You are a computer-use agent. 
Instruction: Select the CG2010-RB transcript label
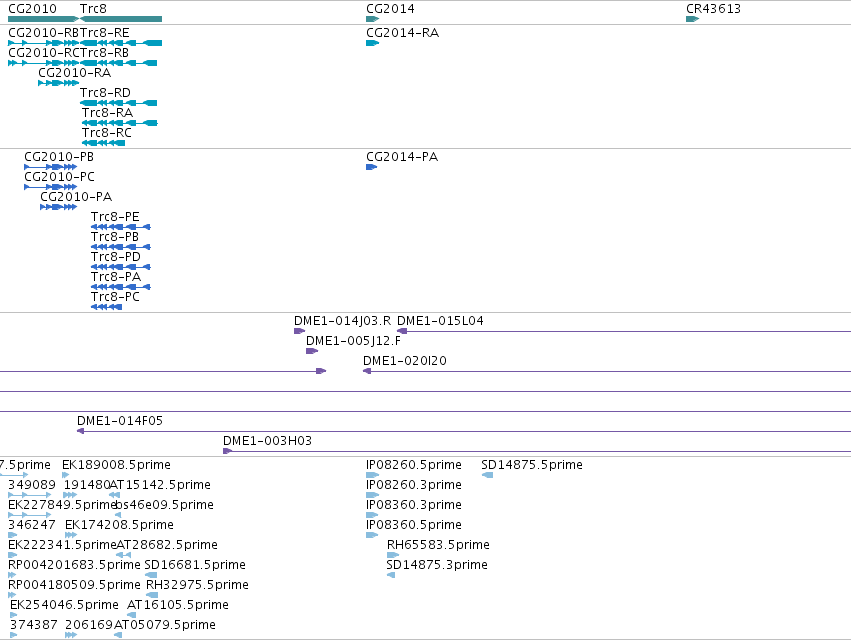(x=43, y=33)
